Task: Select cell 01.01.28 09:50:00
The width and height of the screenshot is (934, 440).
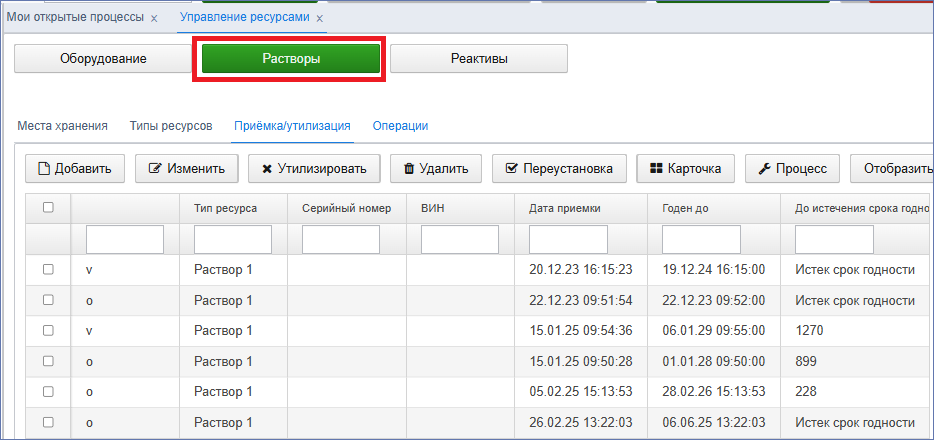Action: point(714,361)
